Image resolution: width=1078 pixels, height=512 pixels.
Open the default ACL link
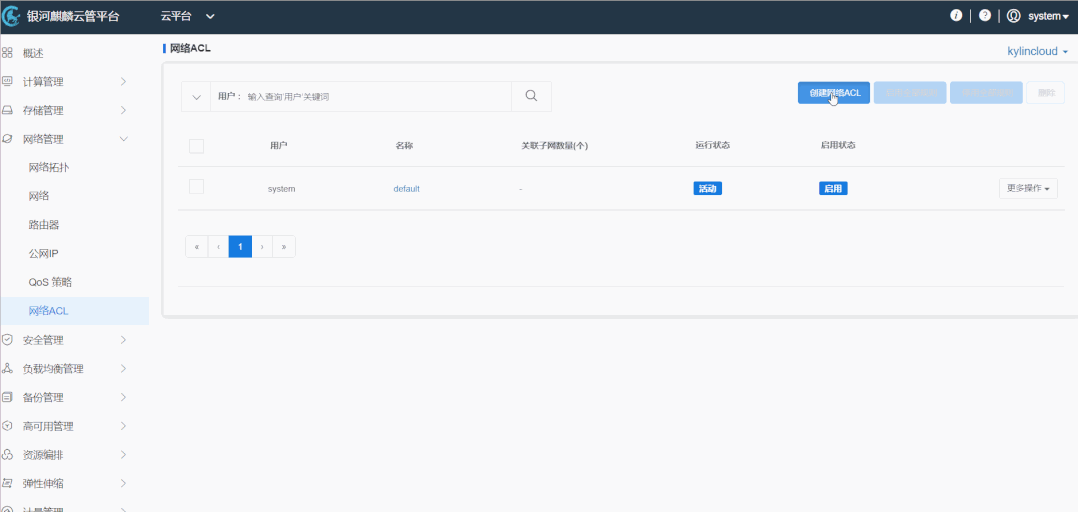pos(406,188)
